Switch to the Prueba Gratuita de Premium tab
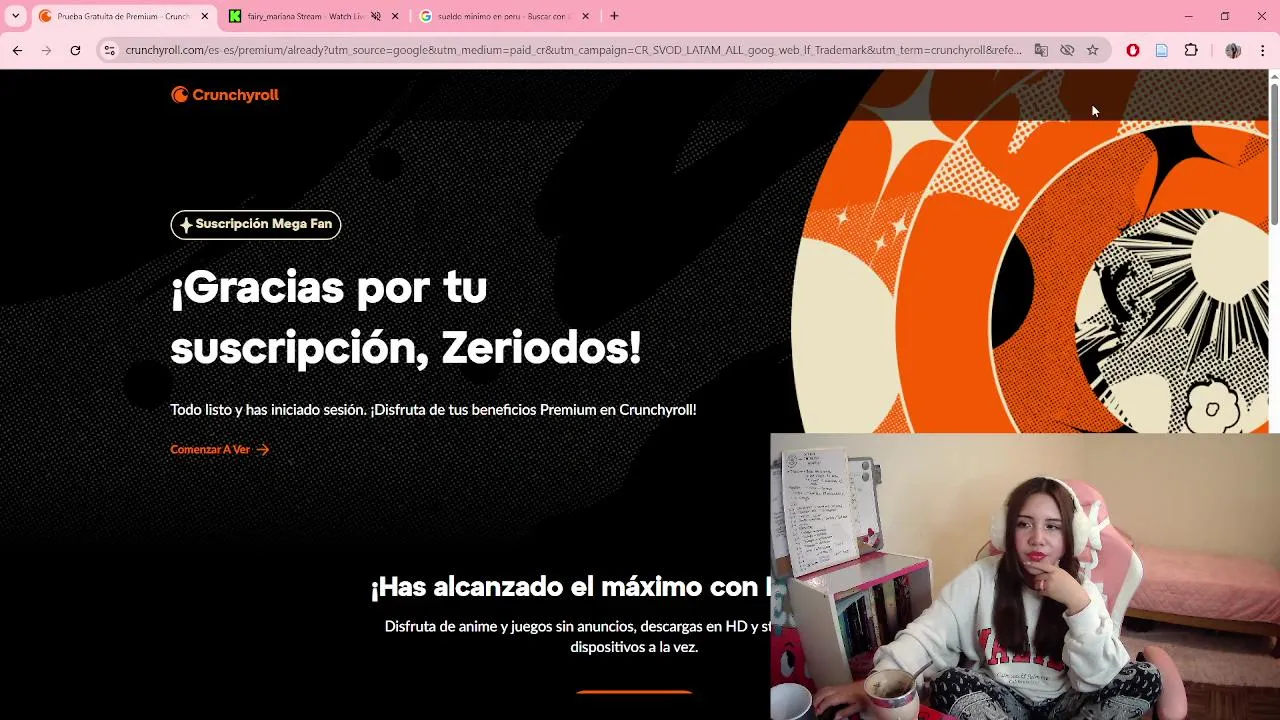1280x720 pixels. coord(123,16)
